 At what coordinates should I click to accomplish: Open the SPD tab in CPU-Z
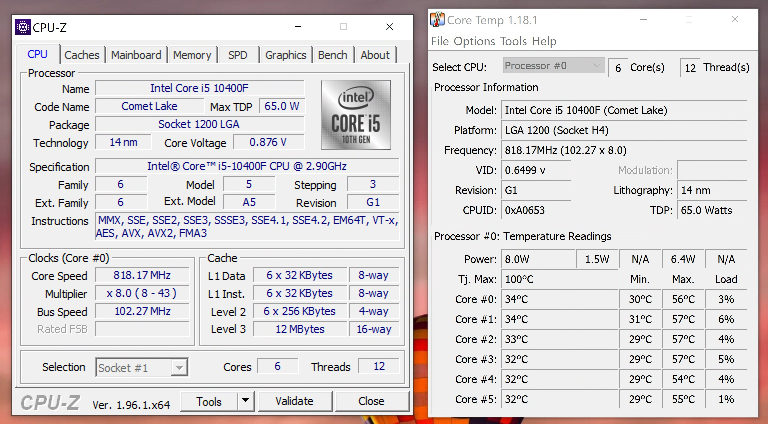point(238,55)
